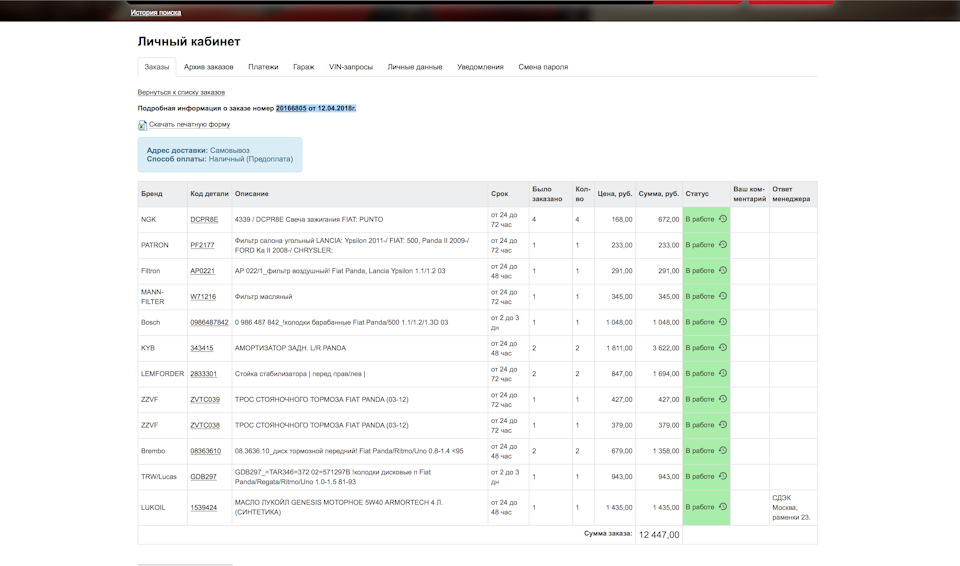Open the VIN-запросы tab
This screenshot has height=566, width=960.
pyautogui.click(x=351, y=67)
